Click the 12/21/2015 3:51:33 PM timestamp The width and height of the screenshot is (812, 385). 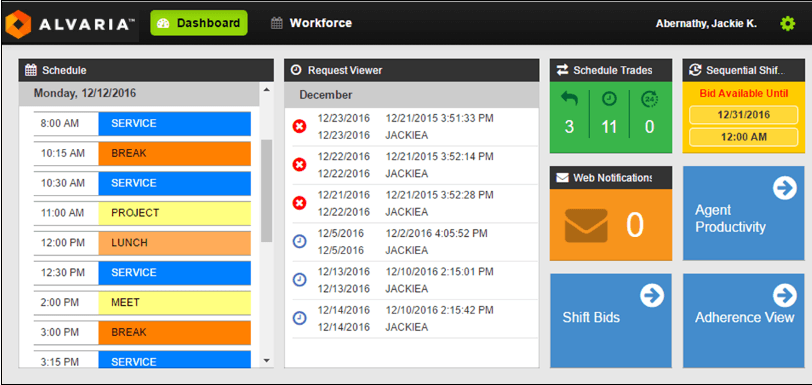click(x=440, y=119)
